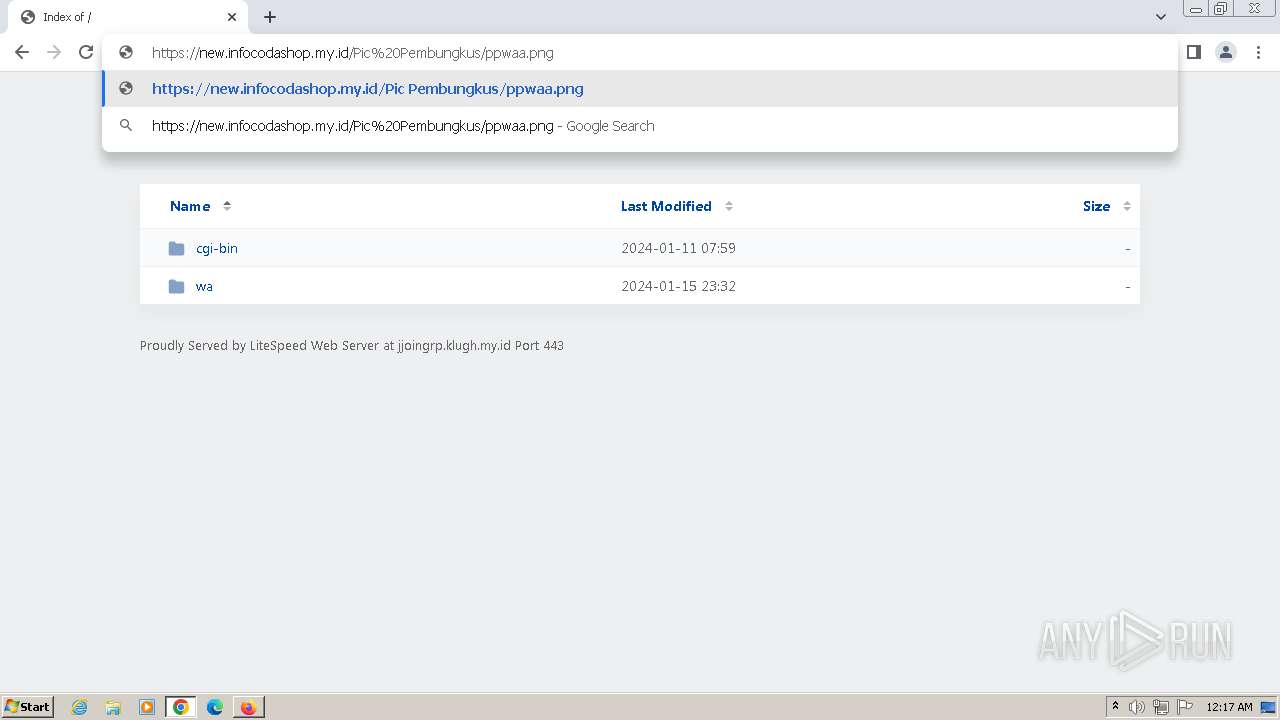Click the globe icon in URL suggestion

click(126, 88)
